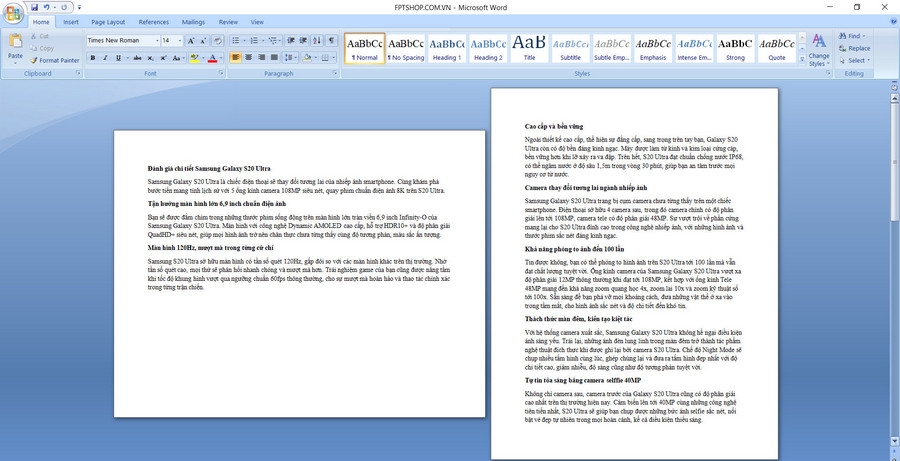Select Center alignment

(249, 58)
